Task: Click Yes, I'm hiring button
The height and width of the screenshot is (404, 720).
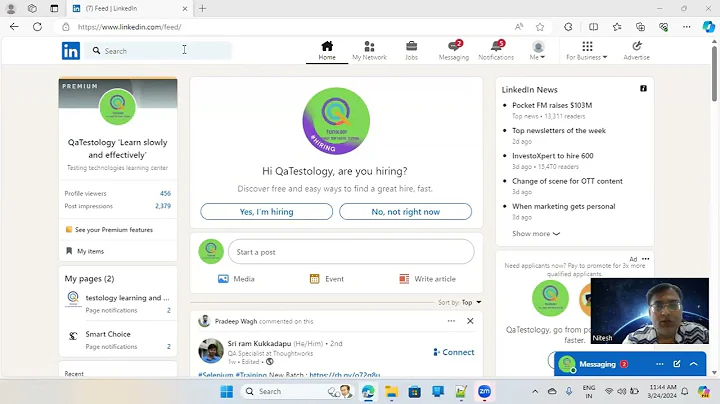Action: 266,212
